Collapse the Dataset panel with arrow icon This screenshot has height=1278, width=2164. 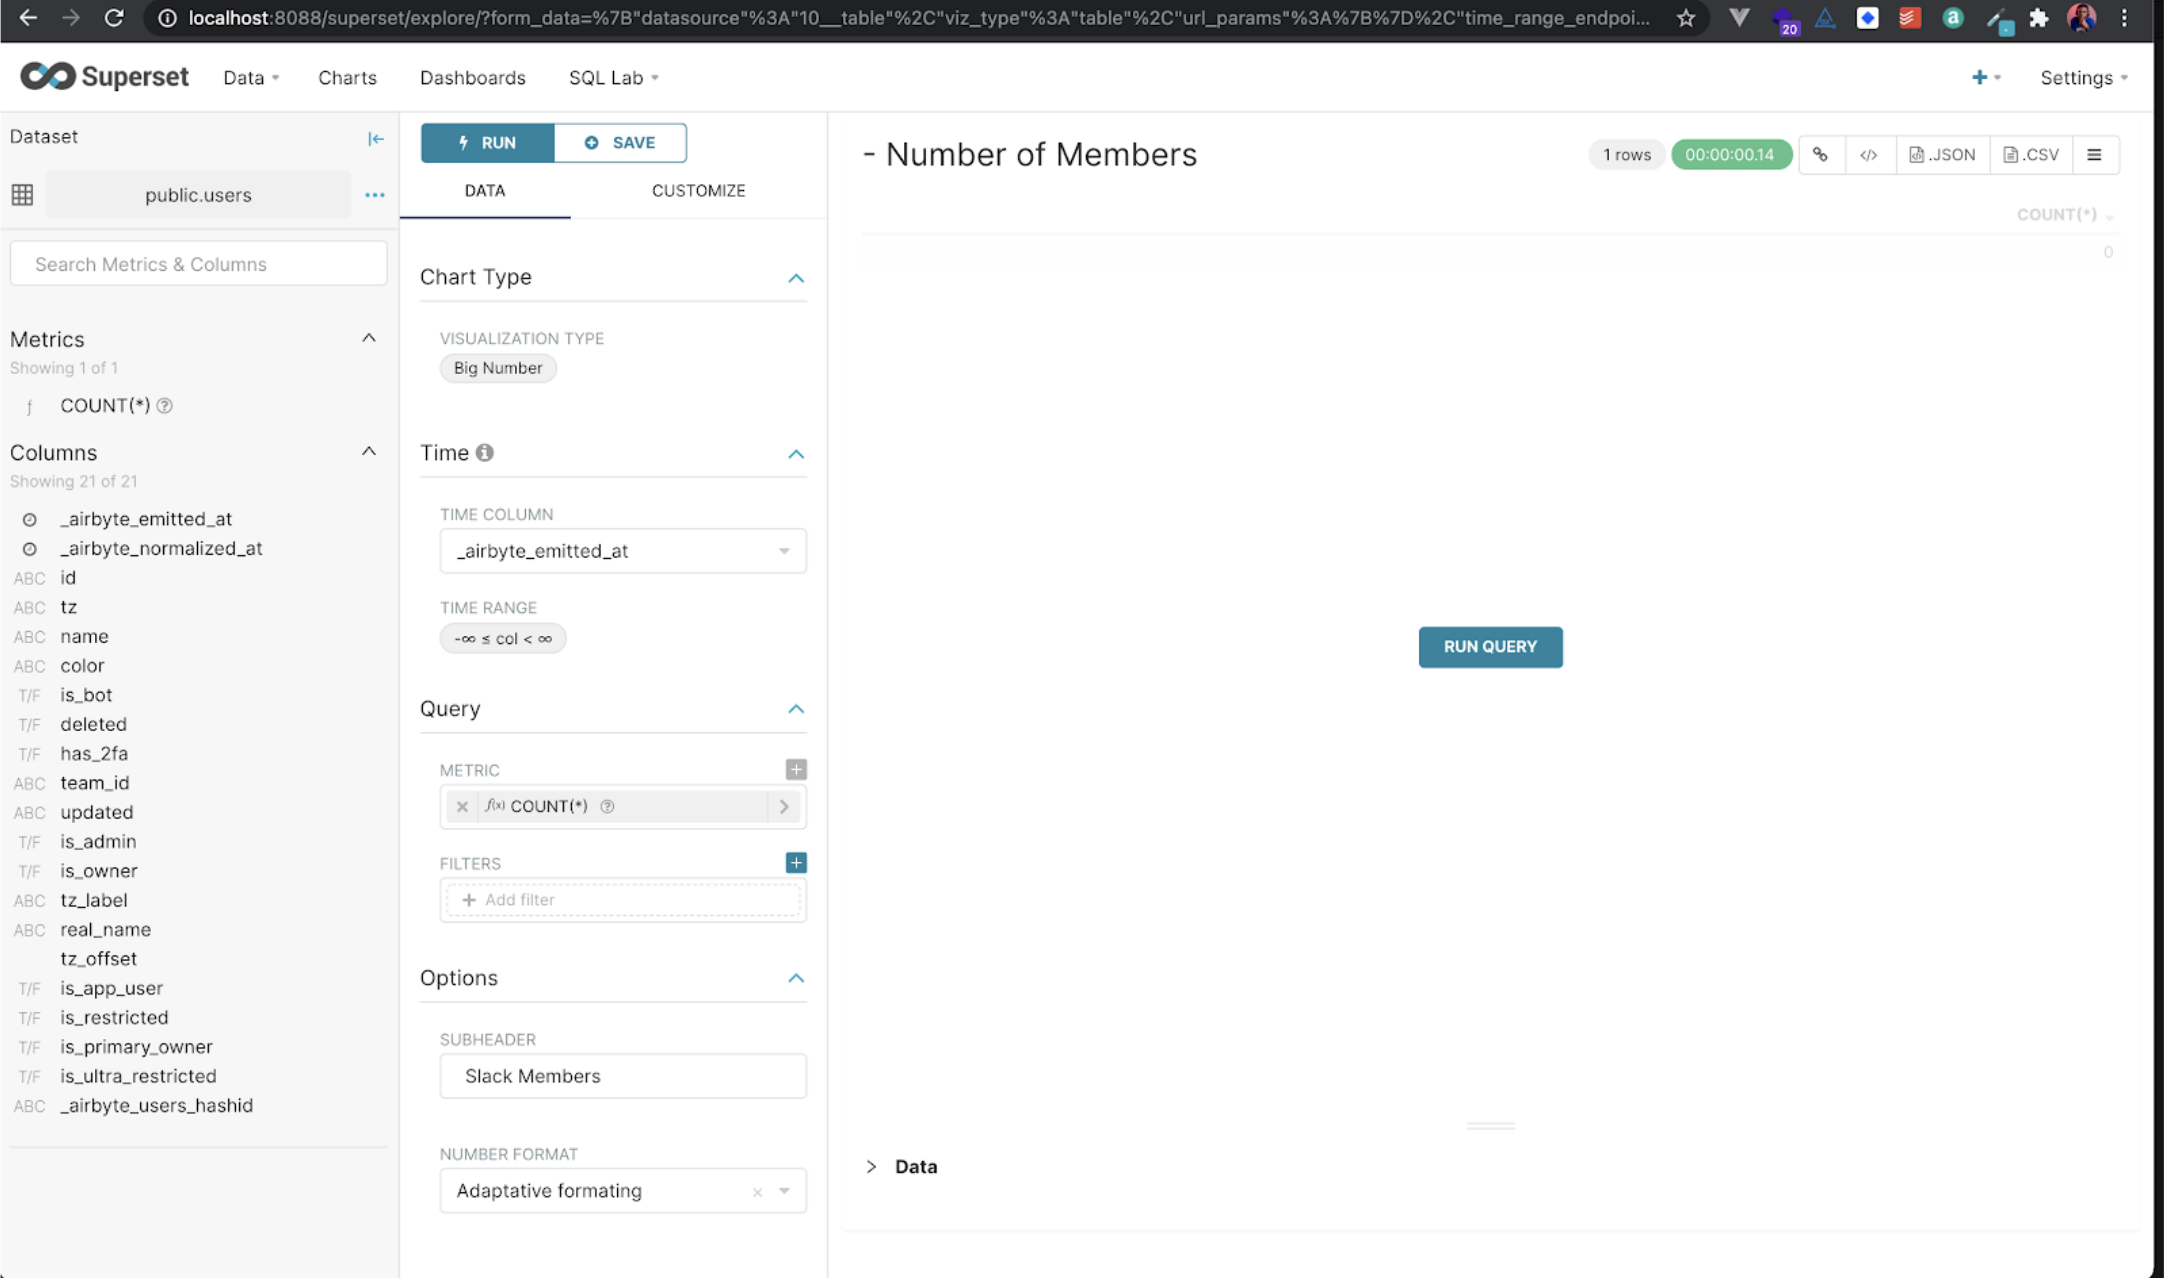[375, 139]
